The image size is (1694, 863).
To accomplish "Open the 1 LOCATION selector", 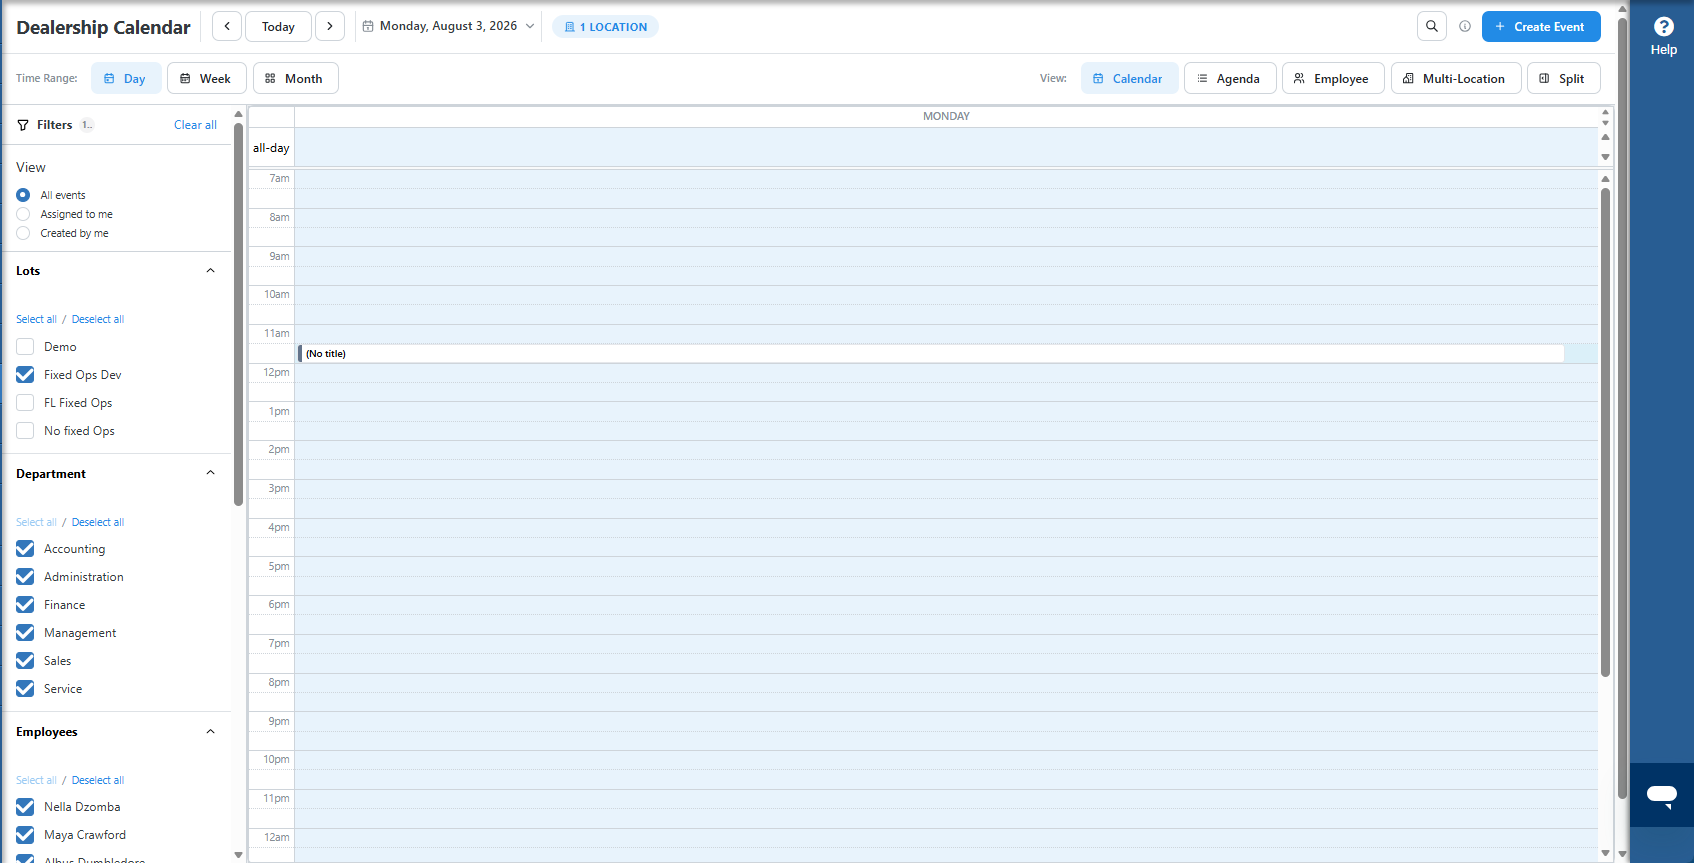I will 605,27.
